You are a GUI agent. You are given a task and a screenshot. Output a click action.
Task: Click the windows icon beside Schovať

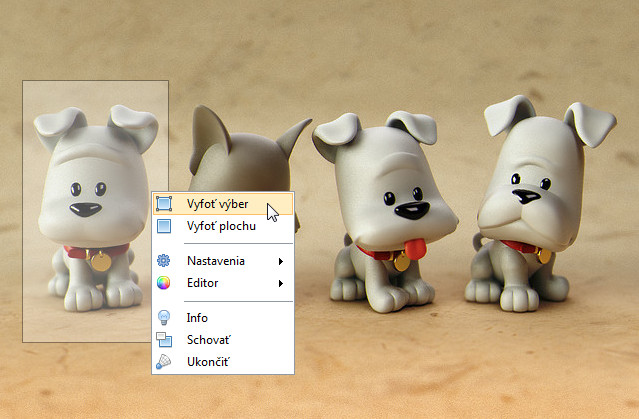(x=164, y=340)
